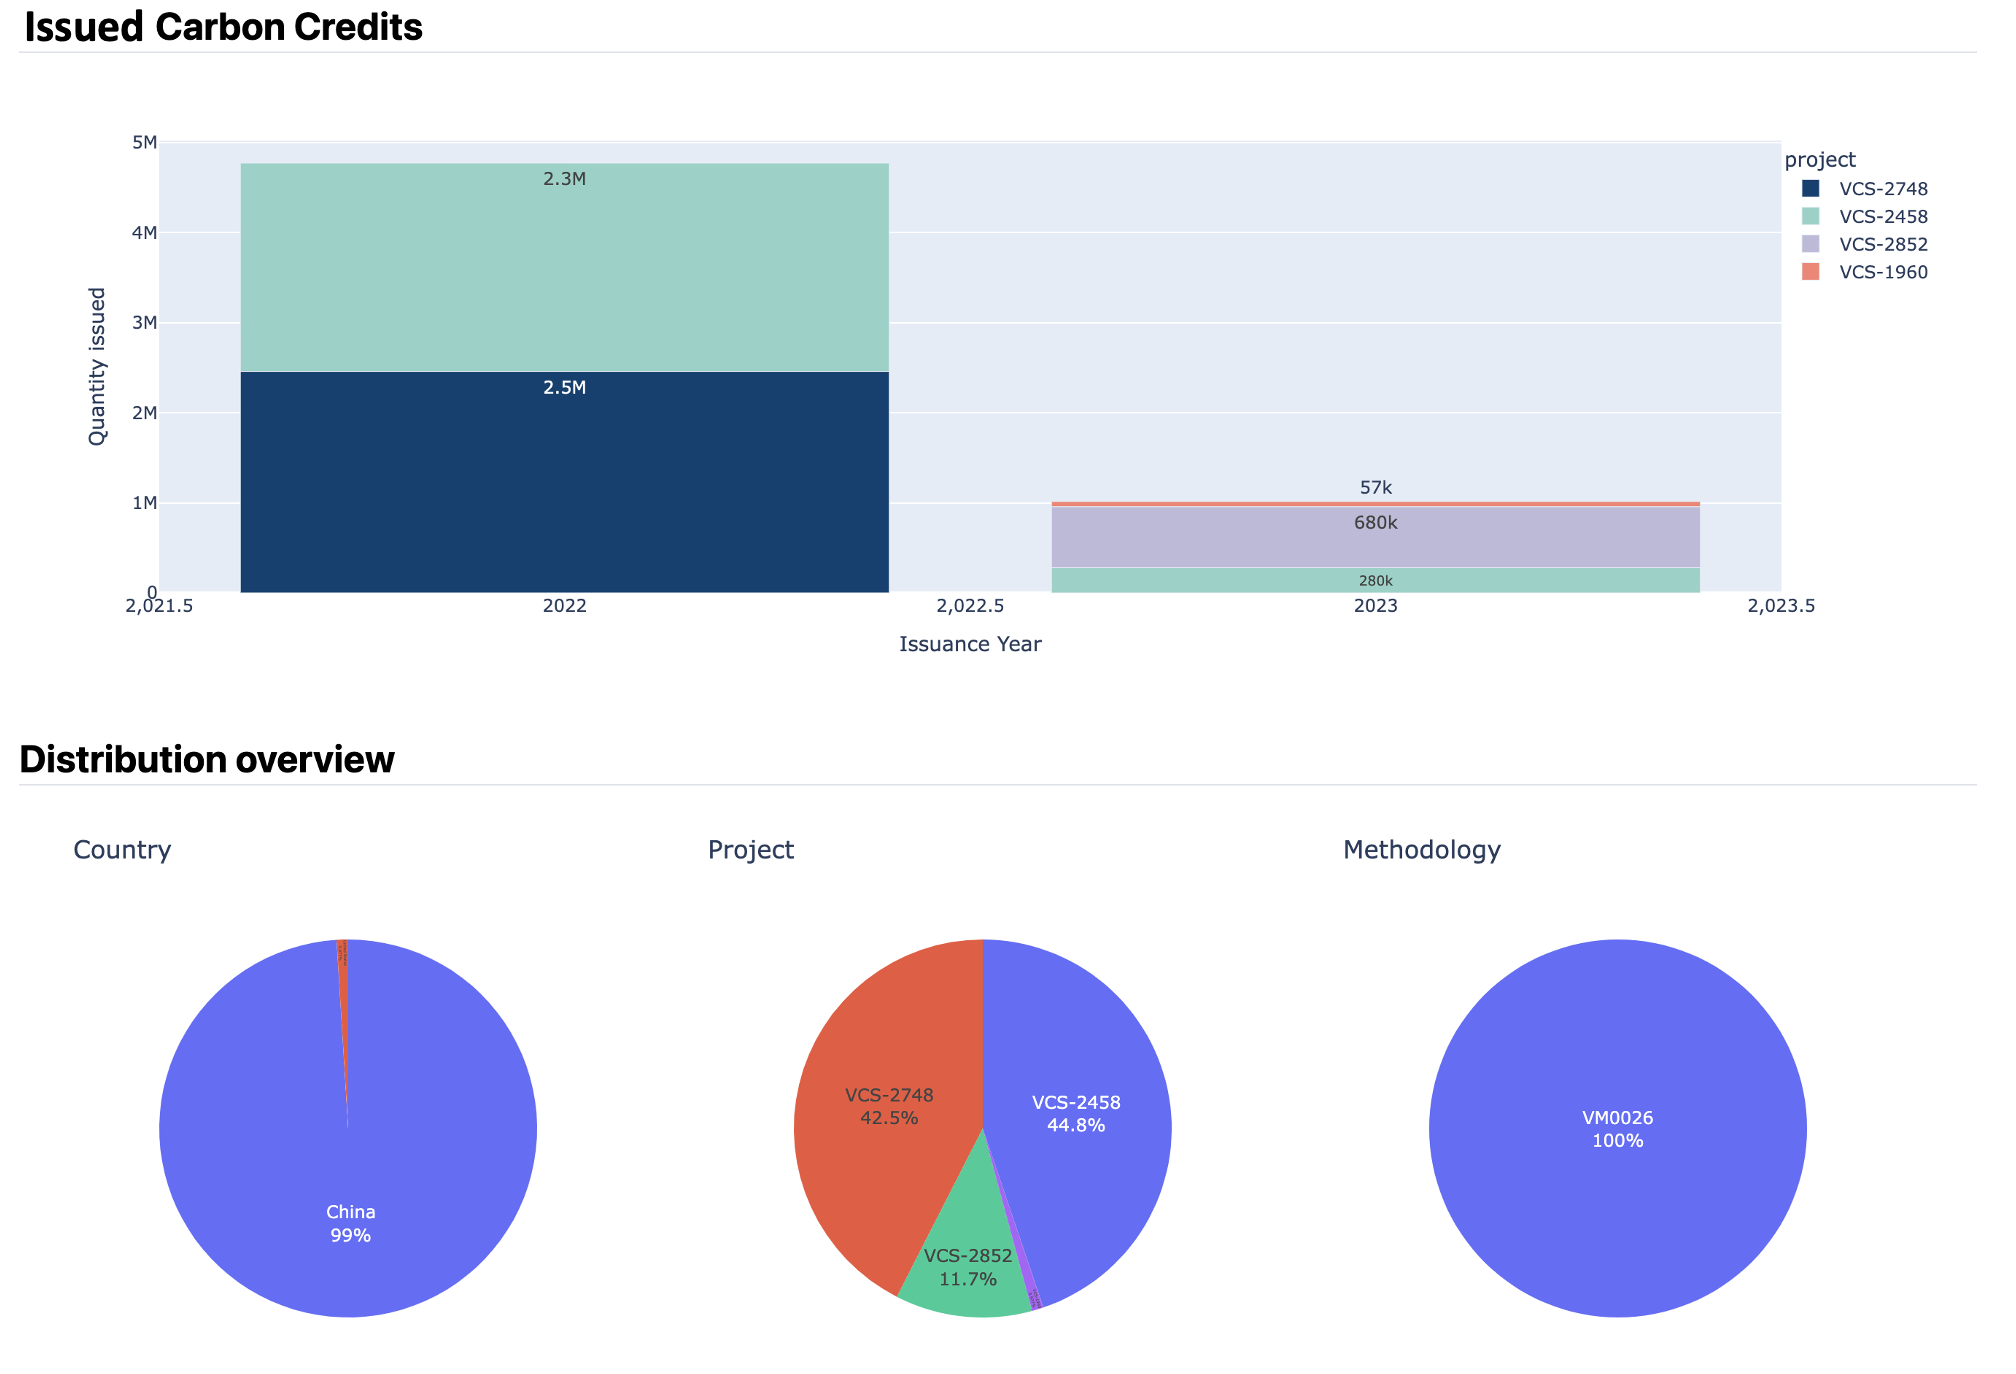This screenshot has height=1374, width=2016.
Task: Click the teal 2.3M bar for 2022
Action: click(x=564, y=270)
